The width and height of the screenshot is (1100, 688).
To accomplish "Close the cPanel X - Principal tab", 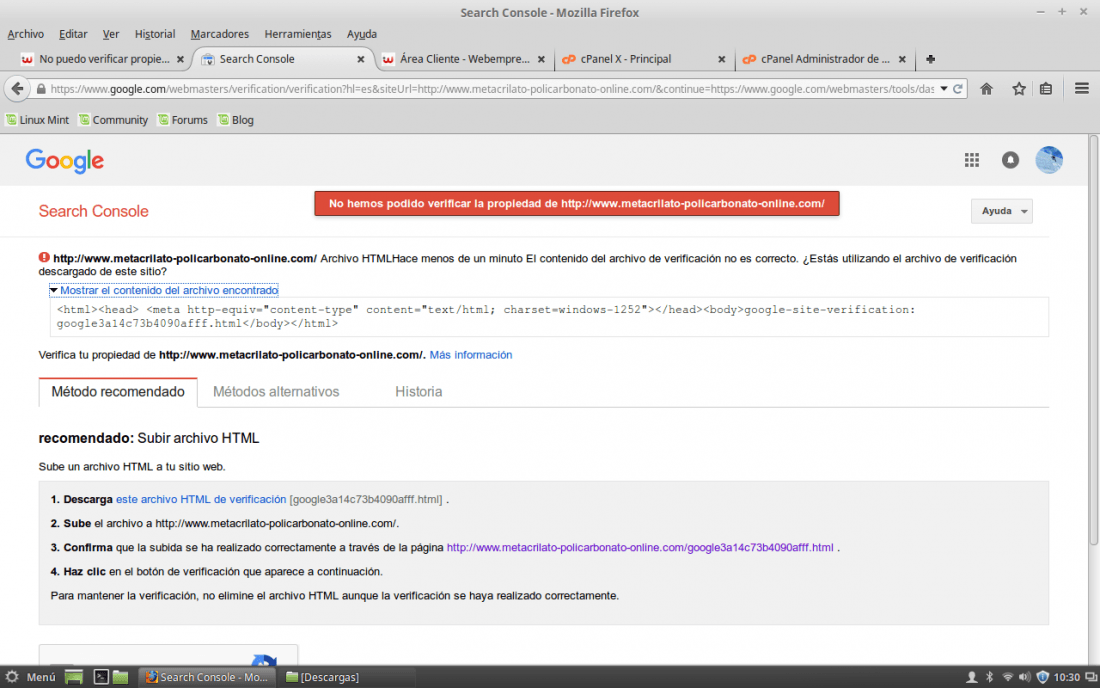I will click(721, 60).
